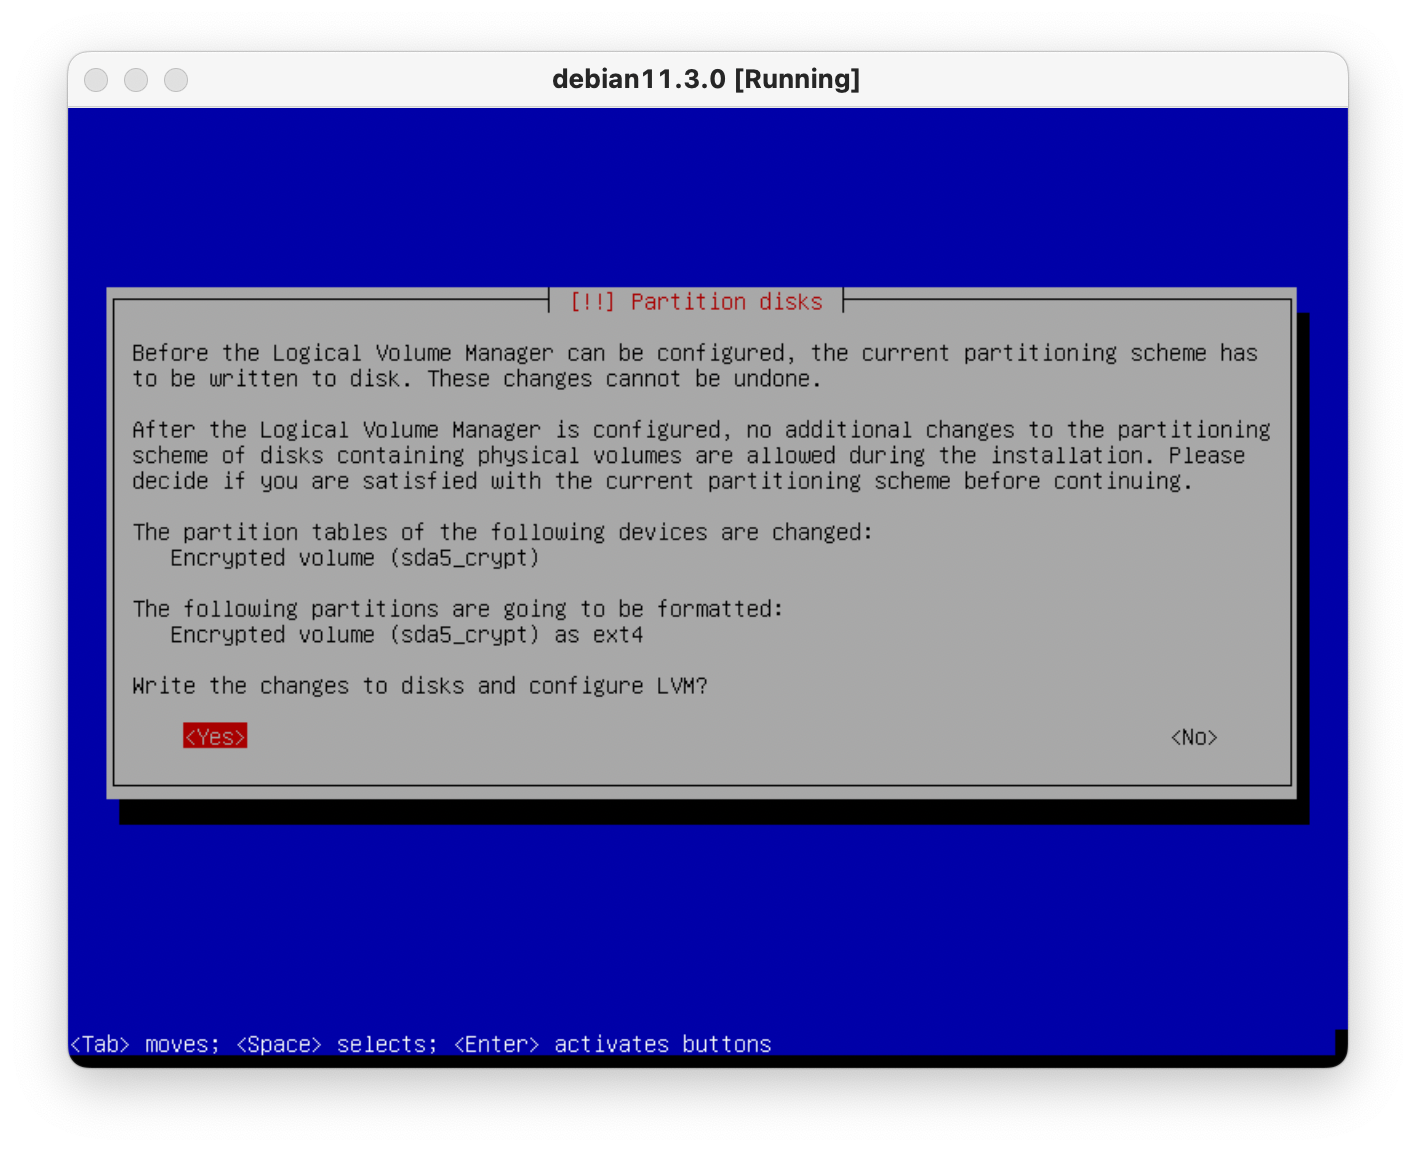Click the "Partition disks" dialog heading
1416x1152 pixels.
point(726,302)
